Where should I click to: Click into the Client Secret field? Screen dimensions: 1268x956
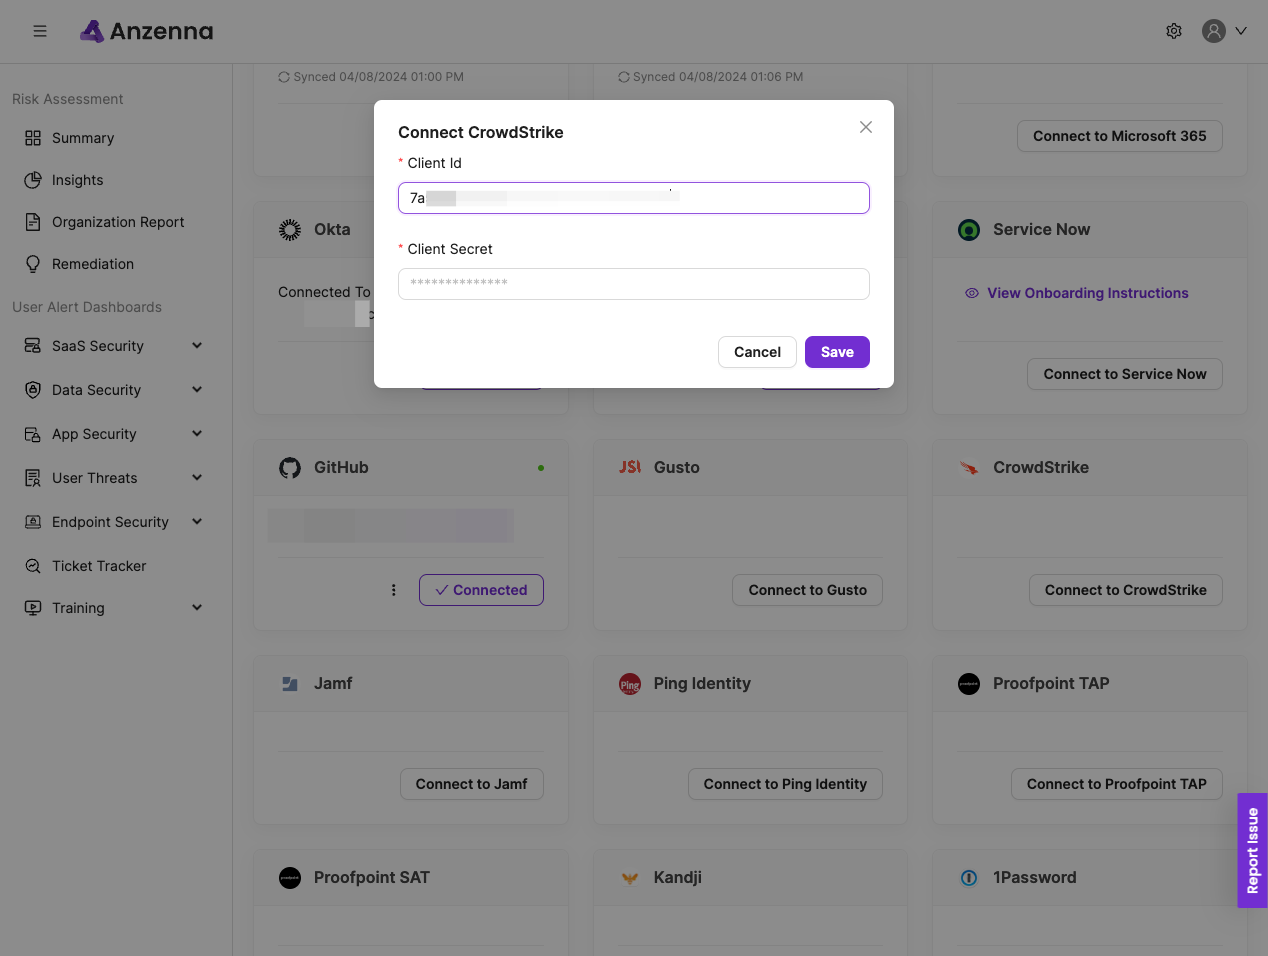633,284
